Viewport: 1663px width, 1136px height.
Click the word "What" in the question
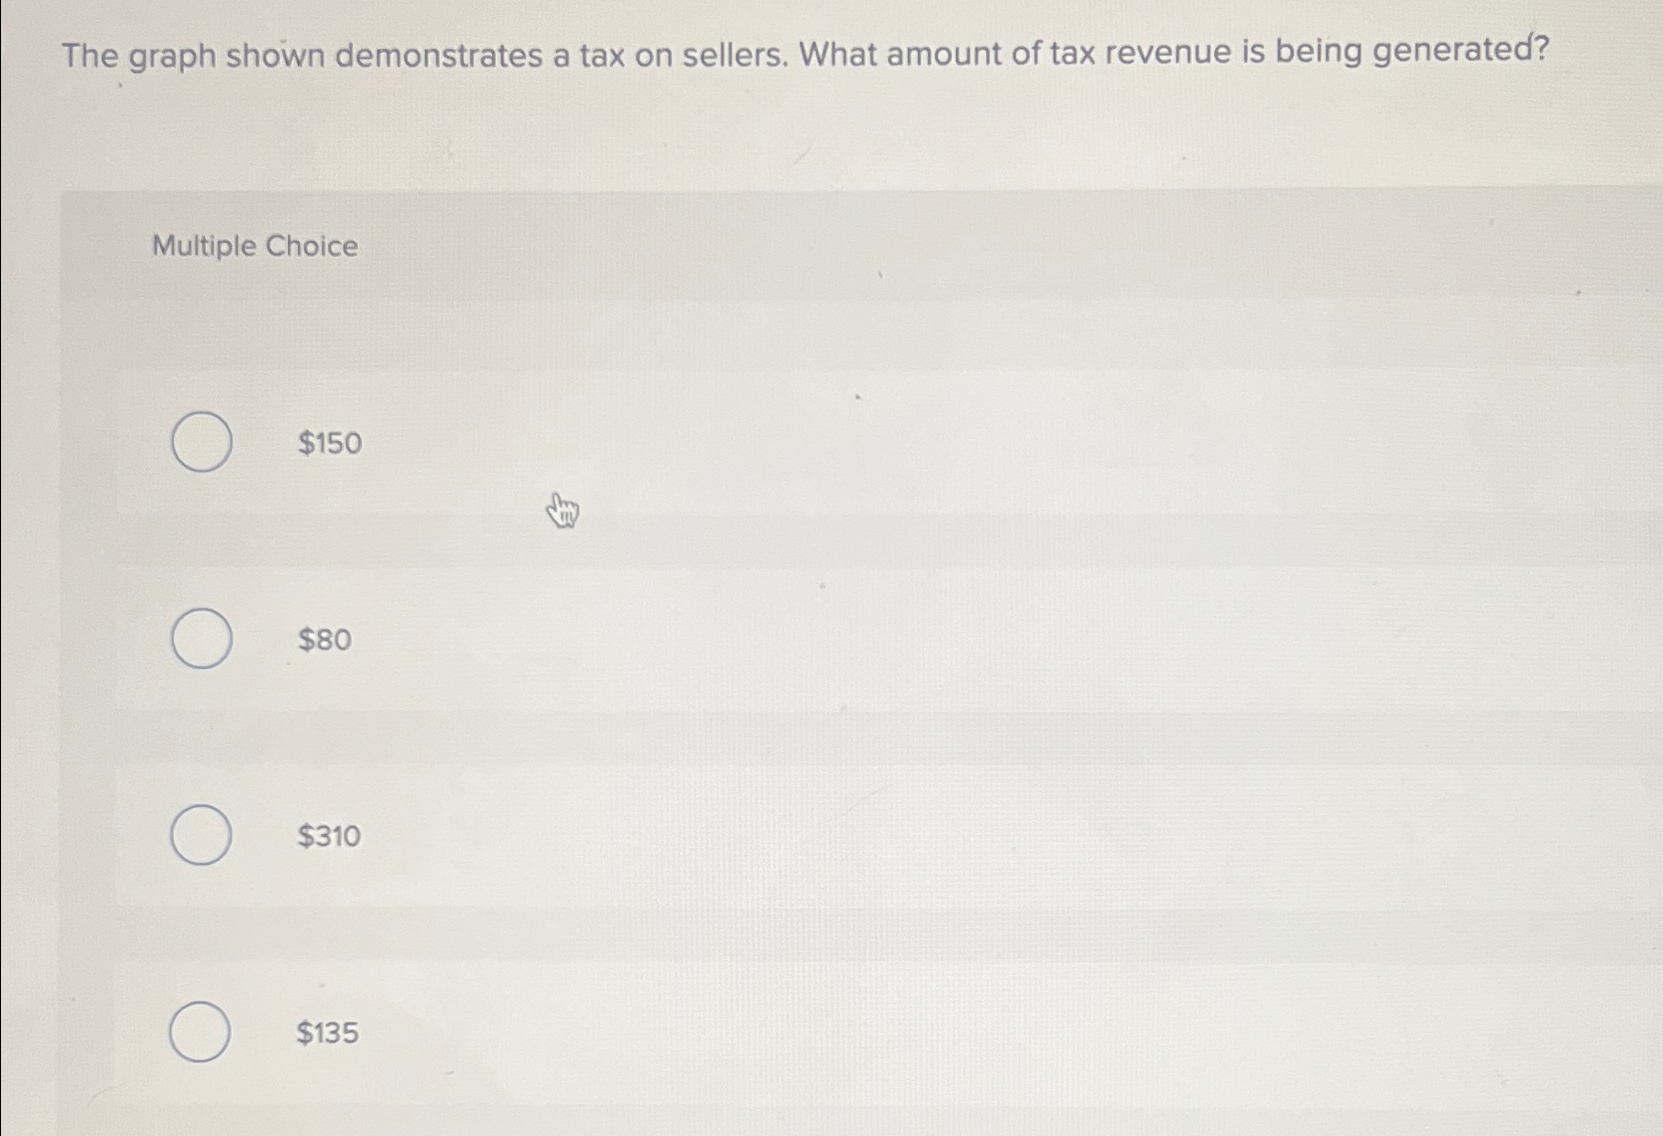point(837,53)
